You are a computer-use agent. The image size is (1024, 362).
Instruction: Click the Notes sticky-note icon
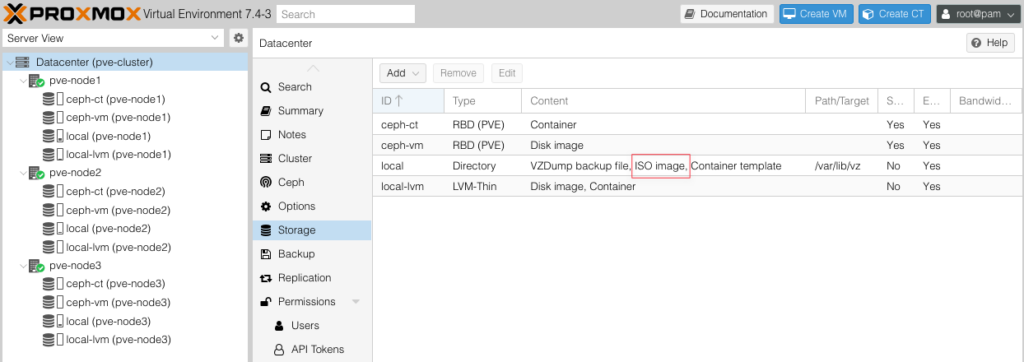point(265,135)
